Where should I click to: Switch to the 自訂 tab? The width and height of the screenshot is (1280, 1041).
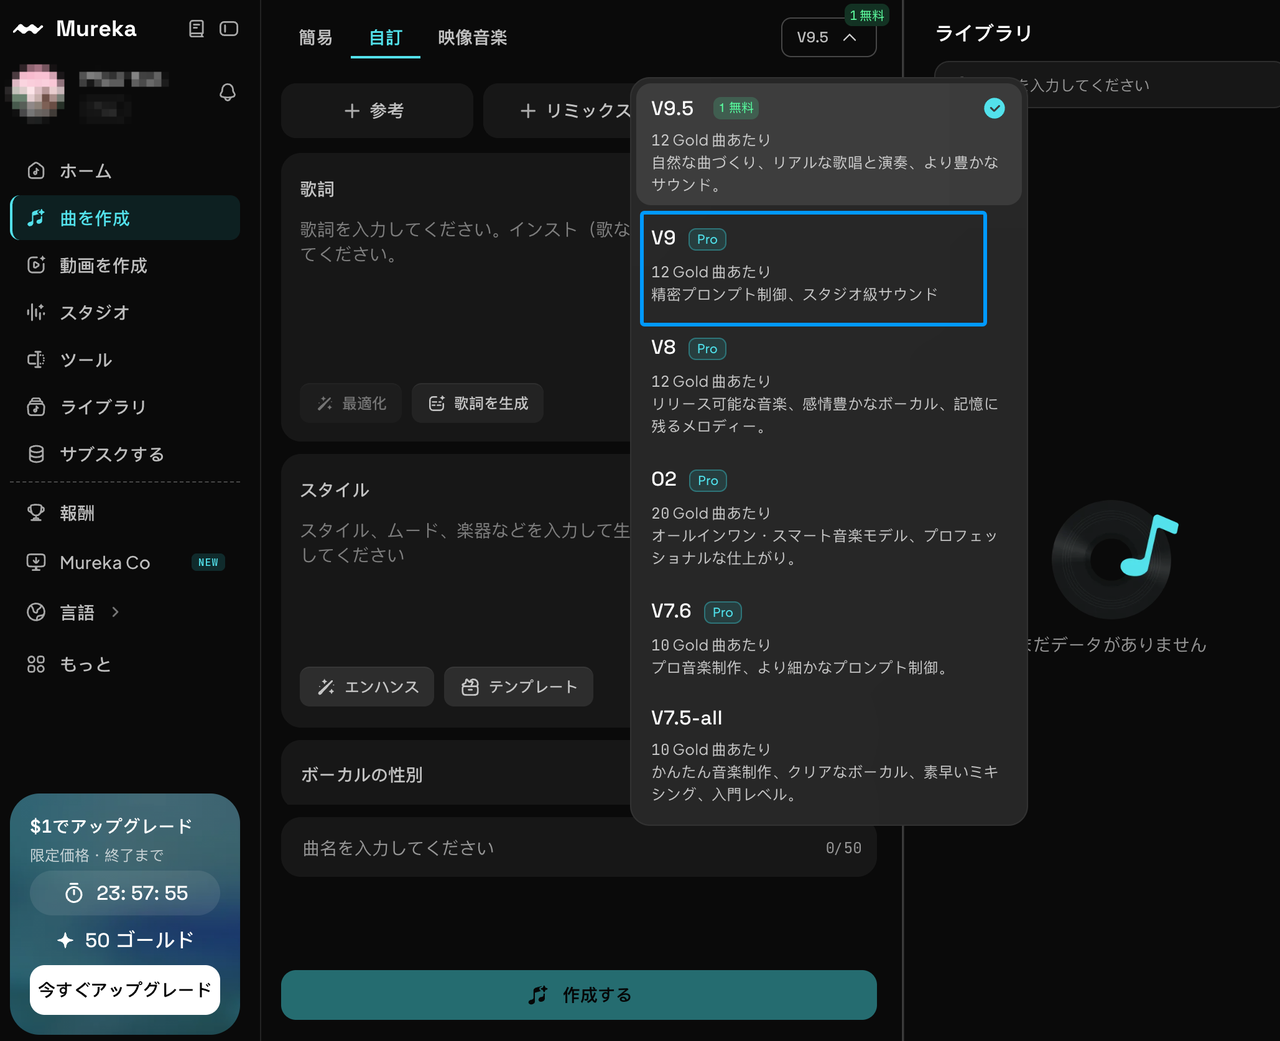coord(386,38)
